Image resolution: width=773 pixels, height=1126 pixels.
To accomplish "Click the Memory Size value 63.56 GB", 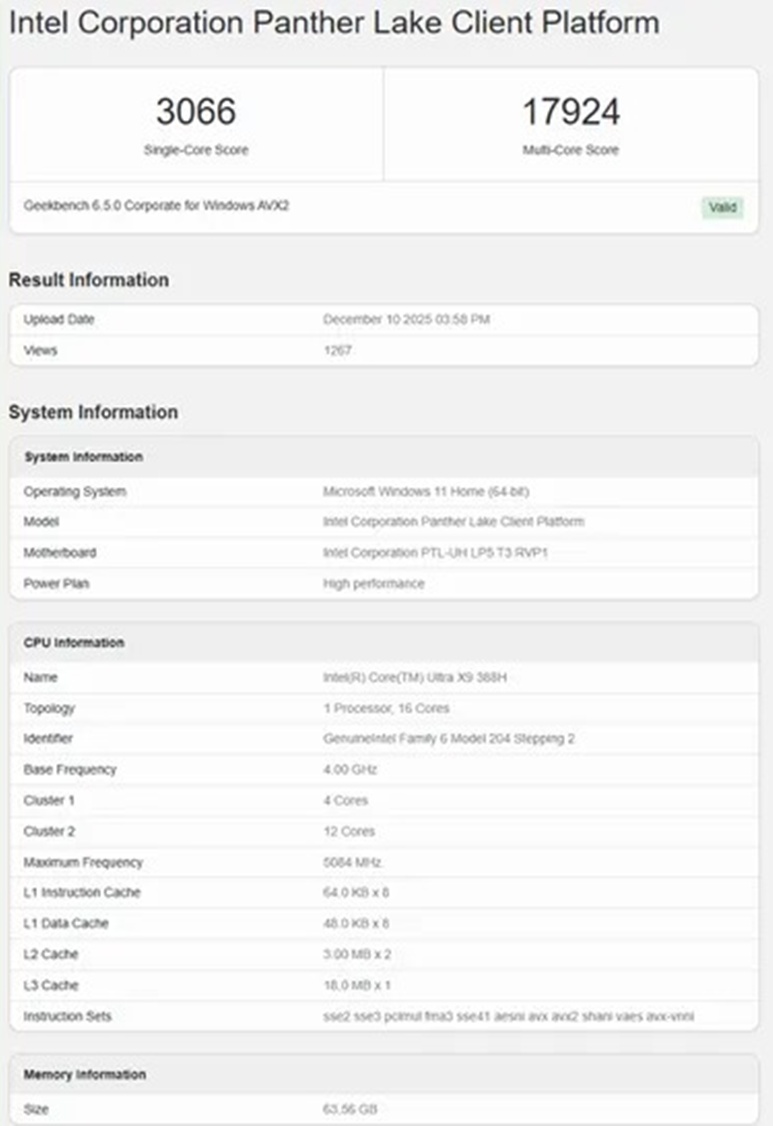I will (x=350, y=1109).
